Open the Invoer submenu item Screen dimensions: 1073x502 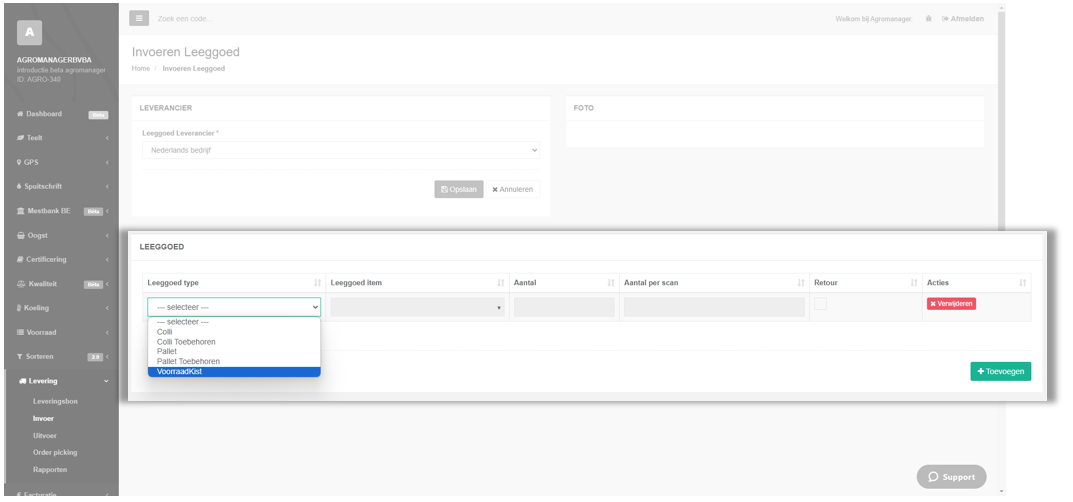(43, 419)
